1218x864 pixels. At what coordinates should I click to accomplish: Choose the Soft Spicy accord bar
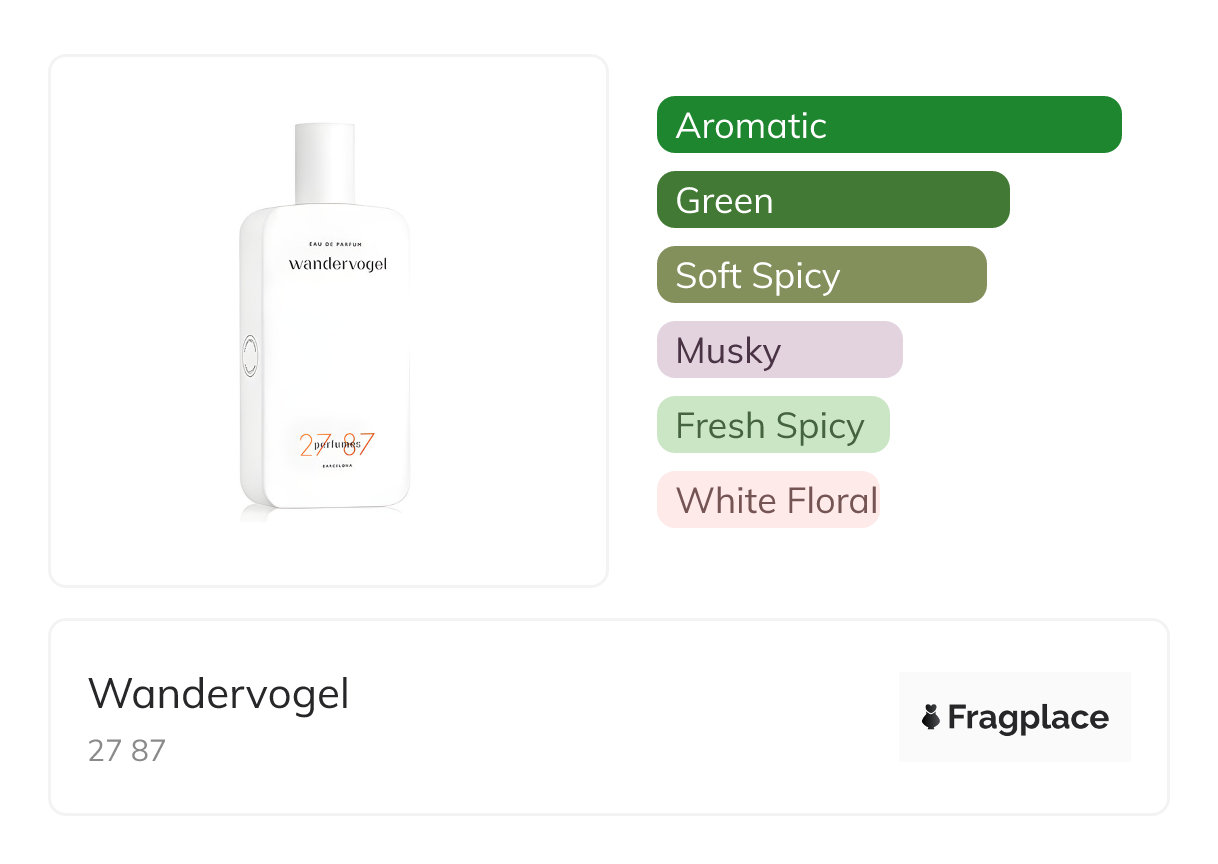point(822,275)
